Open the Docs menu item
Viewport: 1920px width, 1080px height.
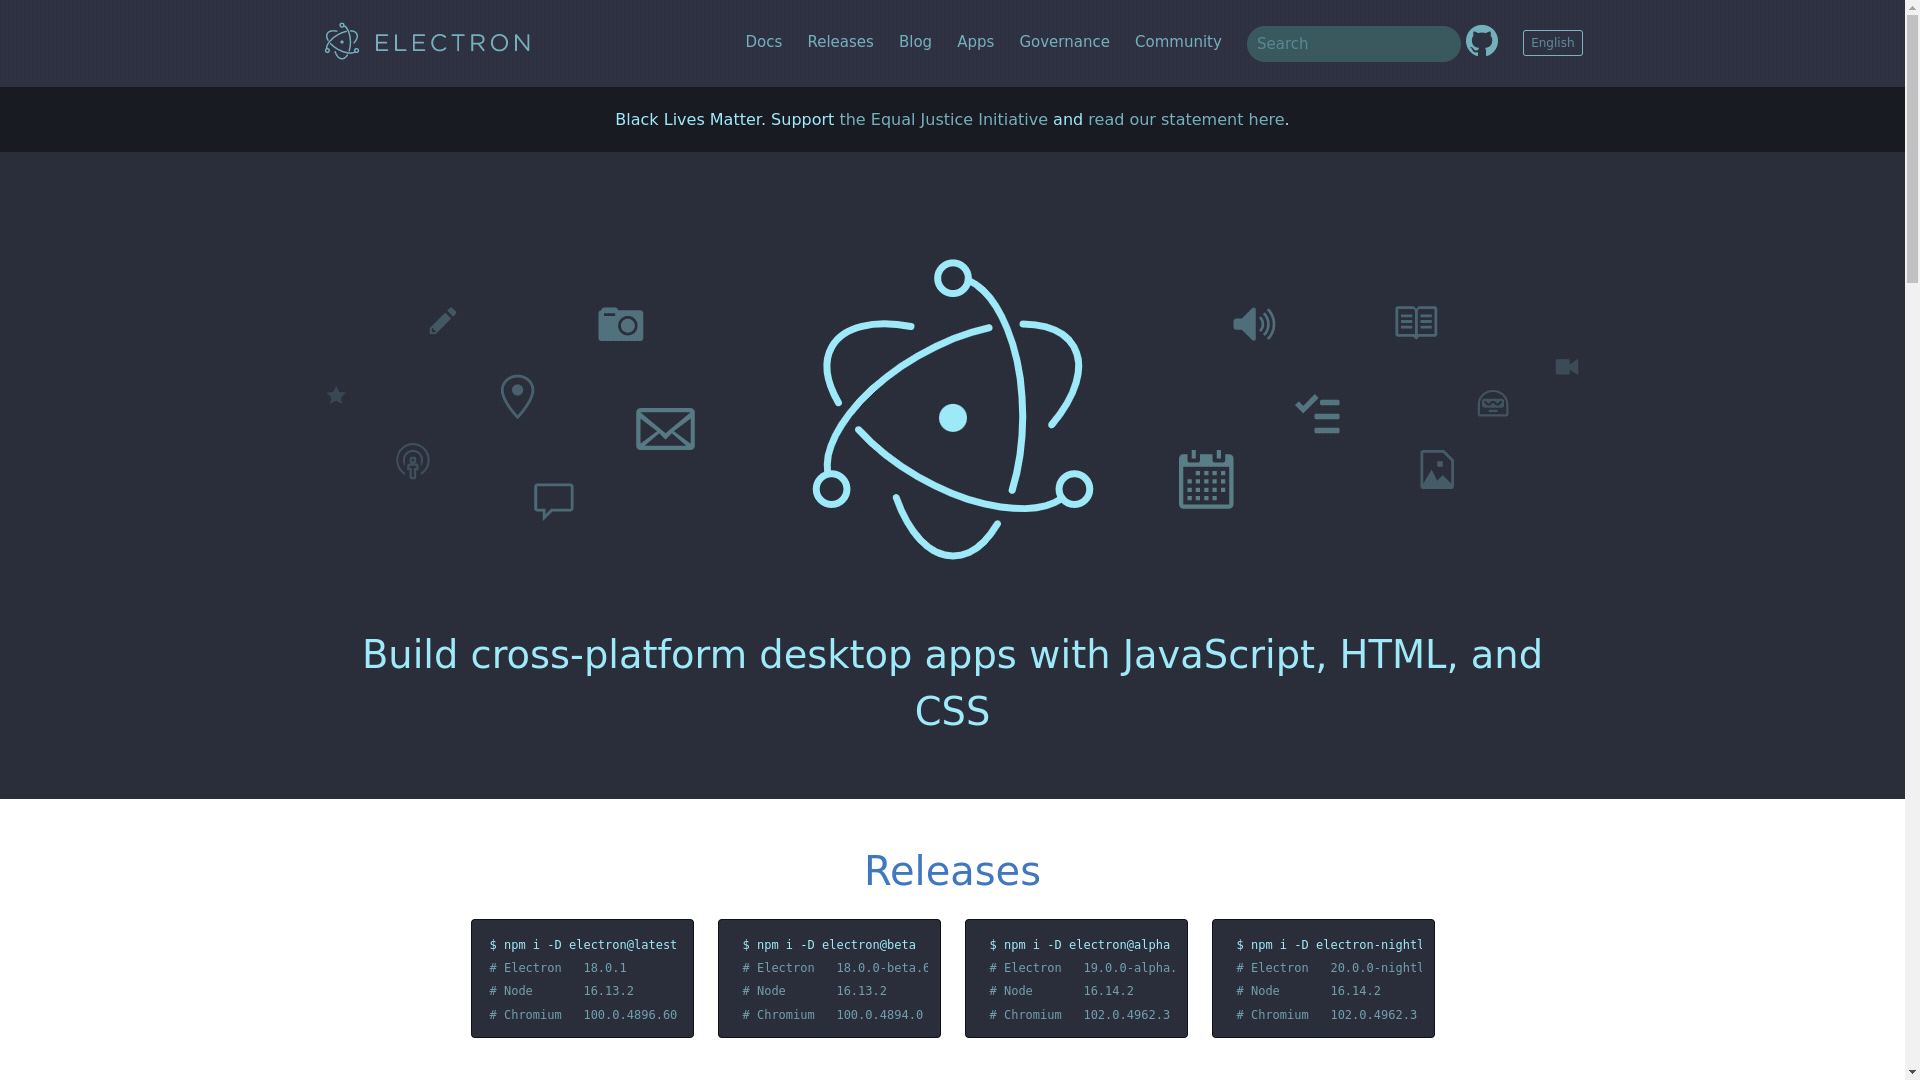pos(763,42)
